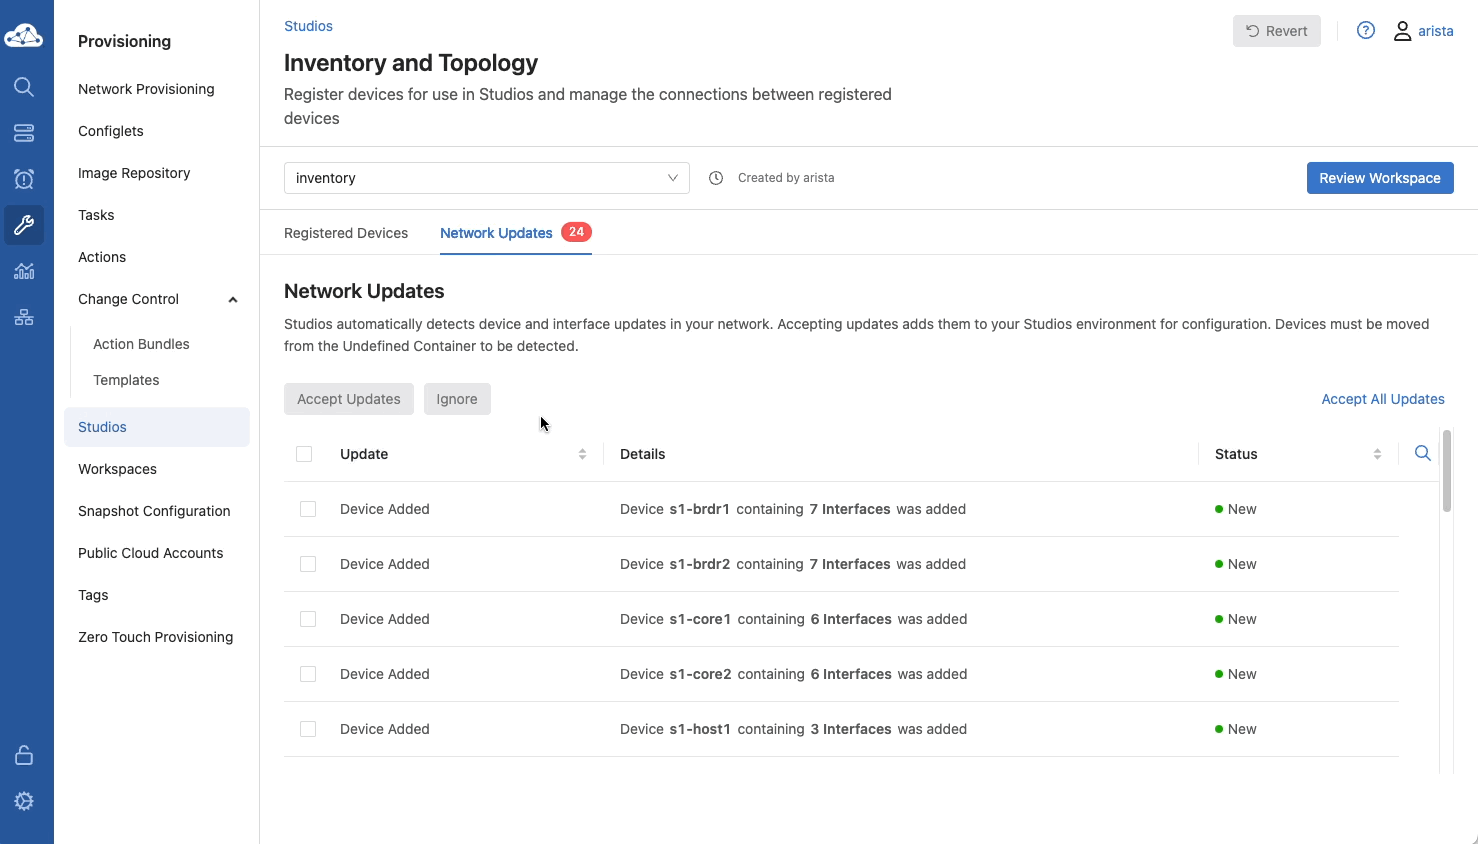Click the Review Workspace button

(x=1379, y=178)
